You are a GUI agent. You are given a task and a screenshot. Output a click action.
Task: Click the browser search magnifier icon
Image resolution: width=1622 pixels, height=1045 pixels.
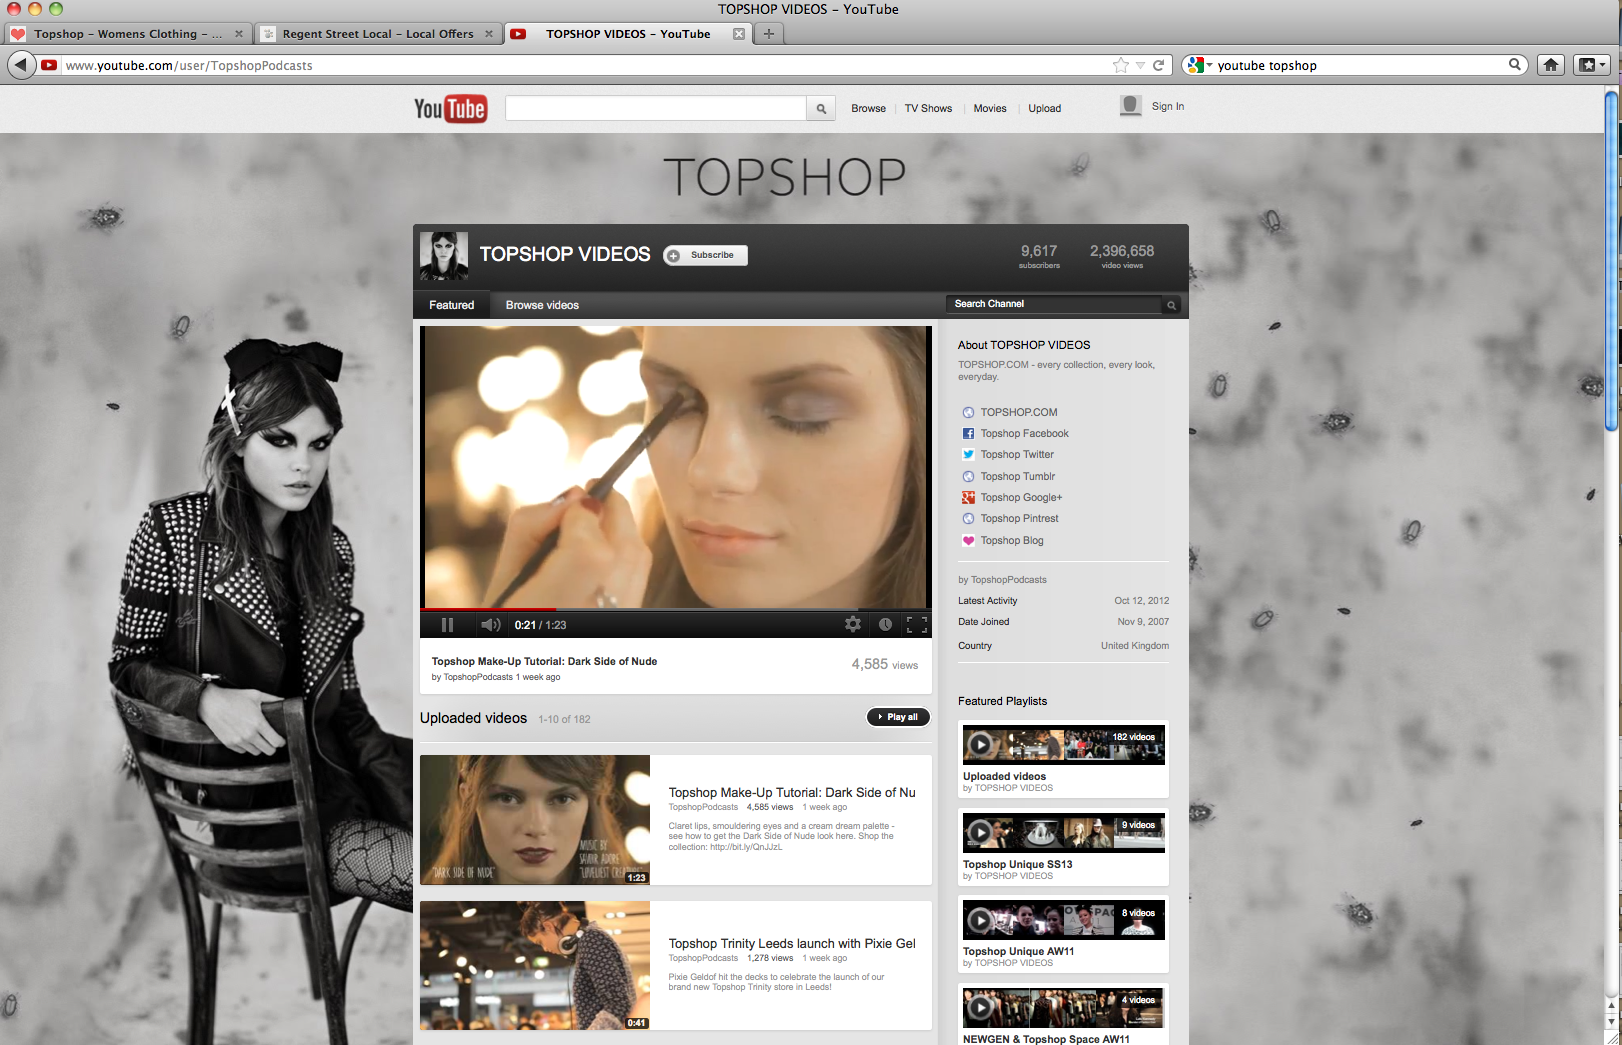tap(1515, 65)
